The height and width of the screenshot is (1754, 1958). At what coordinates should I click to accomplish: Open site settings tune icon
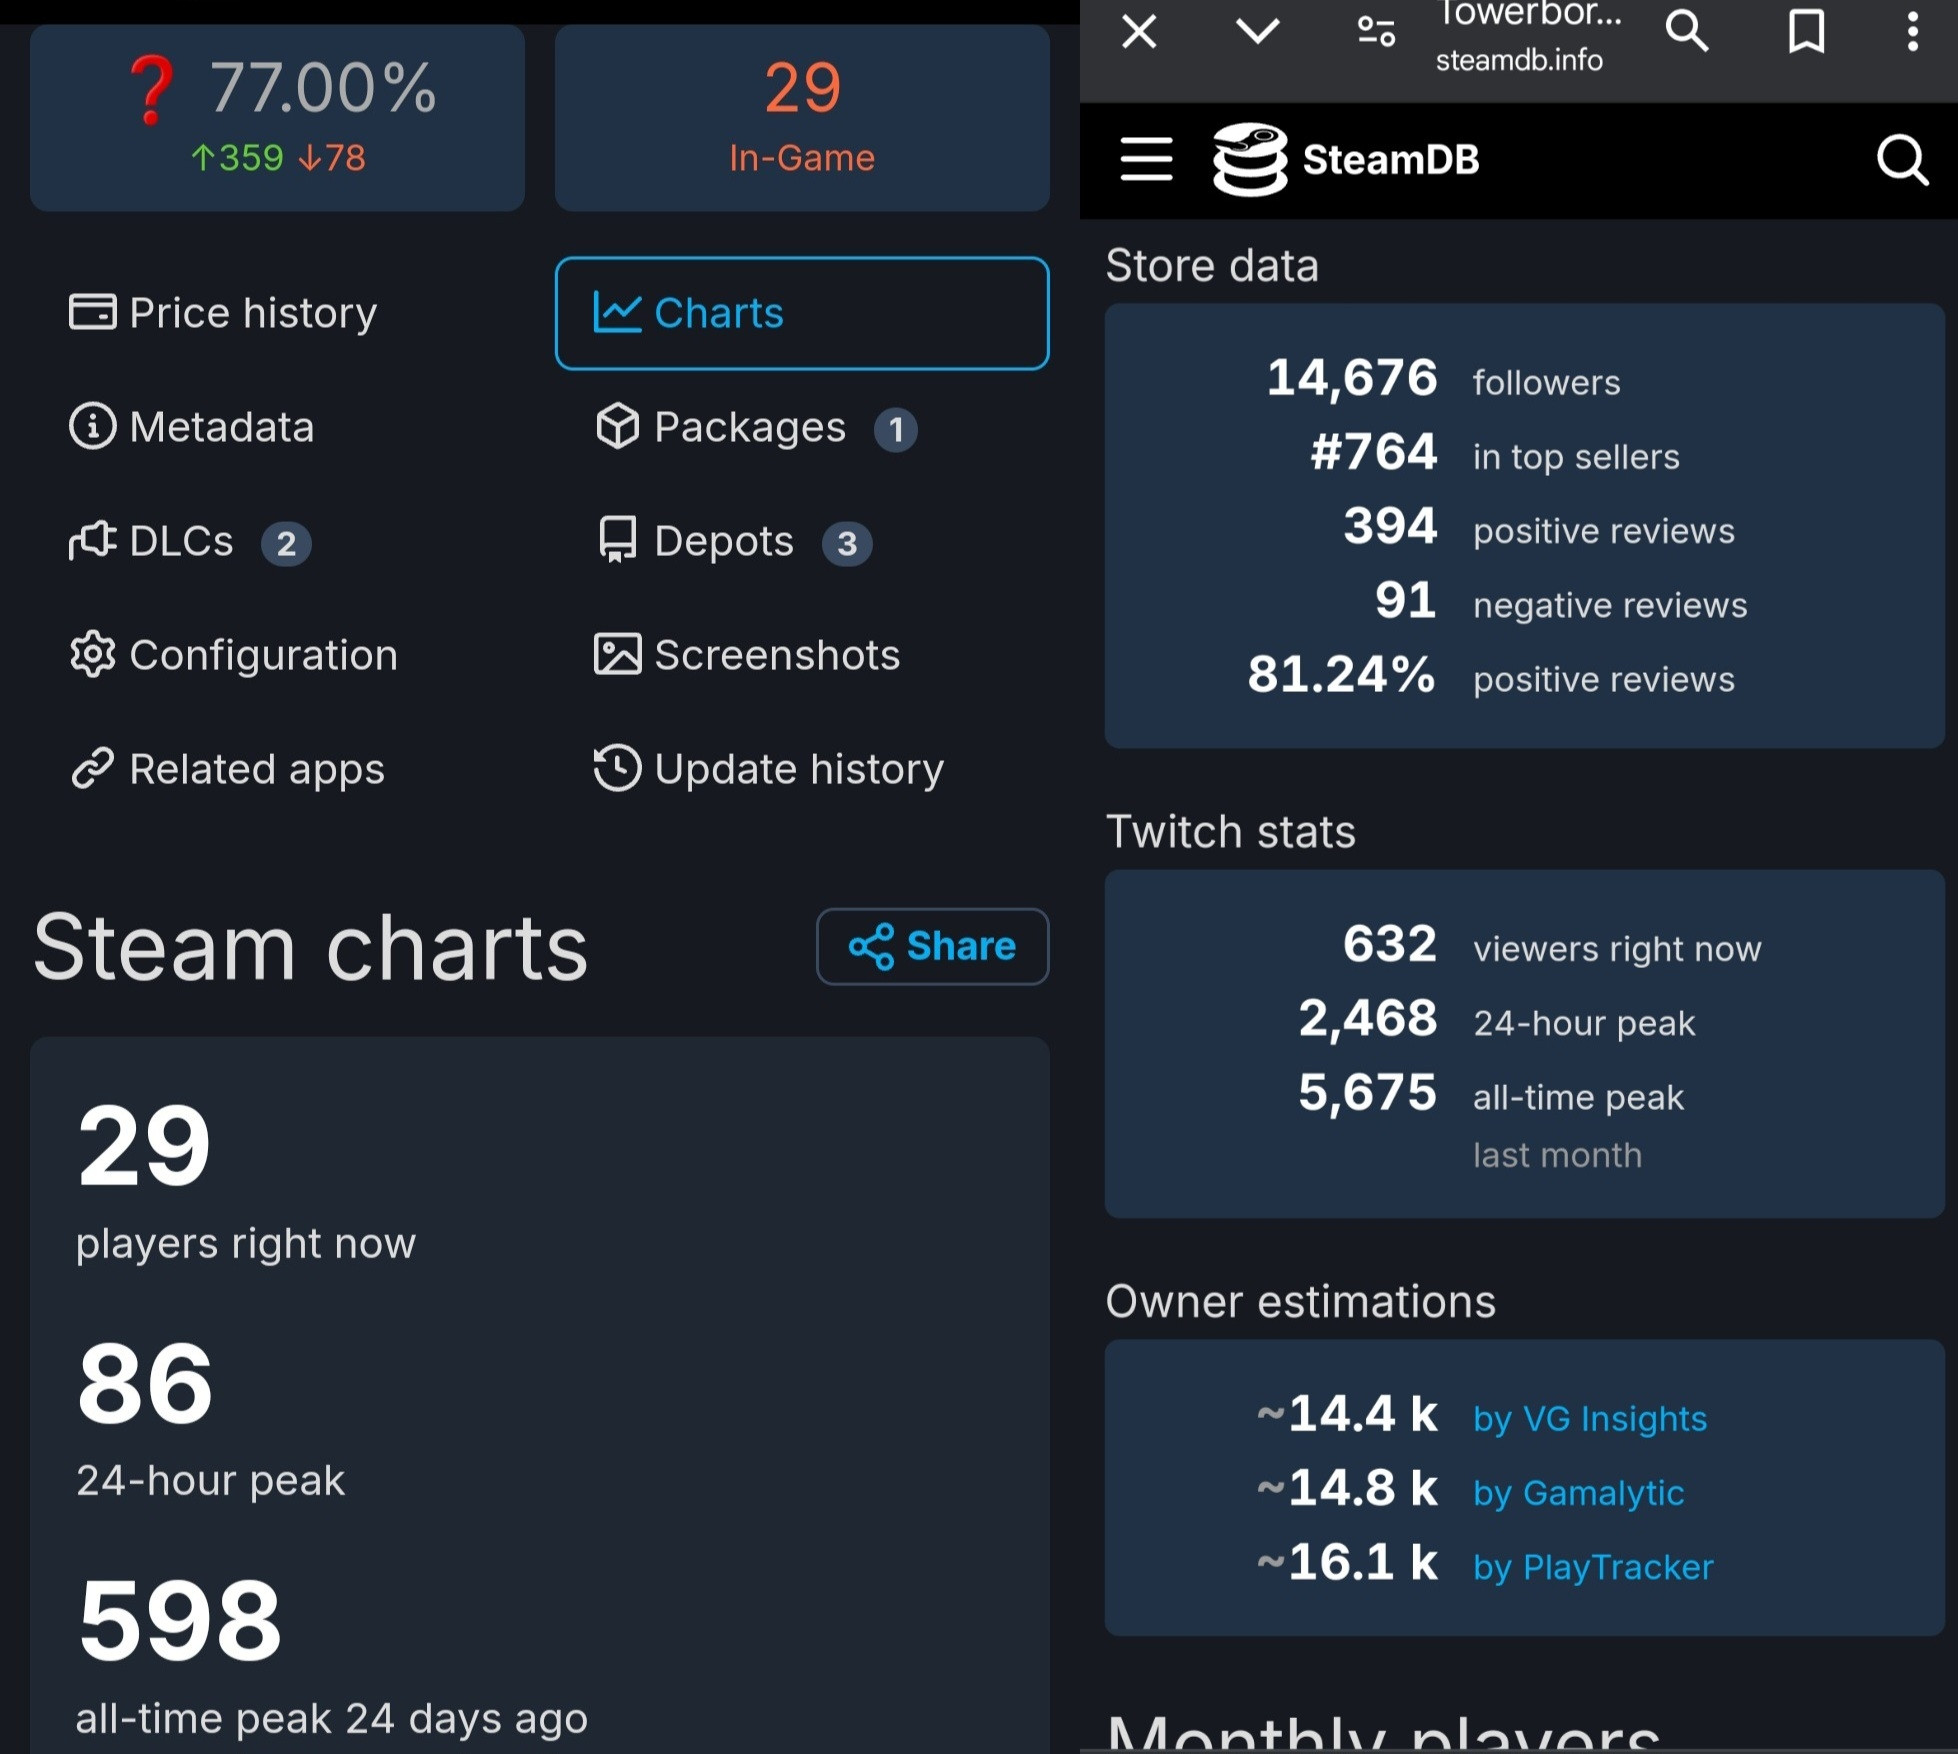click(x=1376, y=32)
